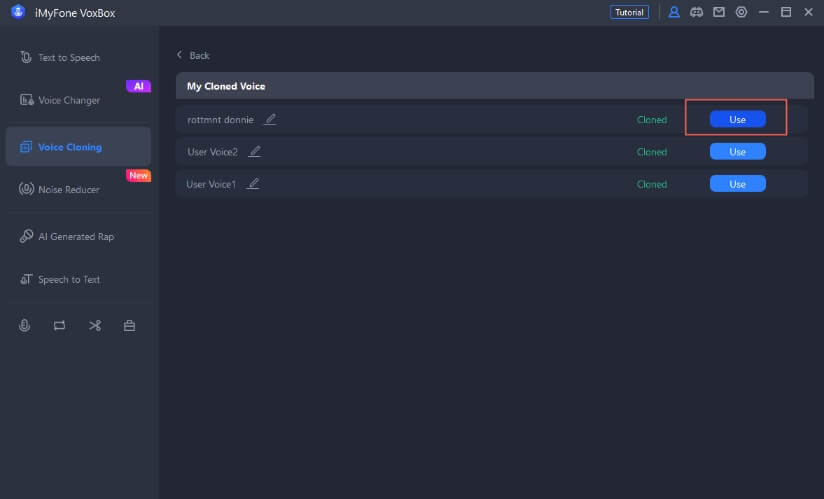824x499 pixels.
Task: Close the VoxBox window
Action: tap(808, 12)
